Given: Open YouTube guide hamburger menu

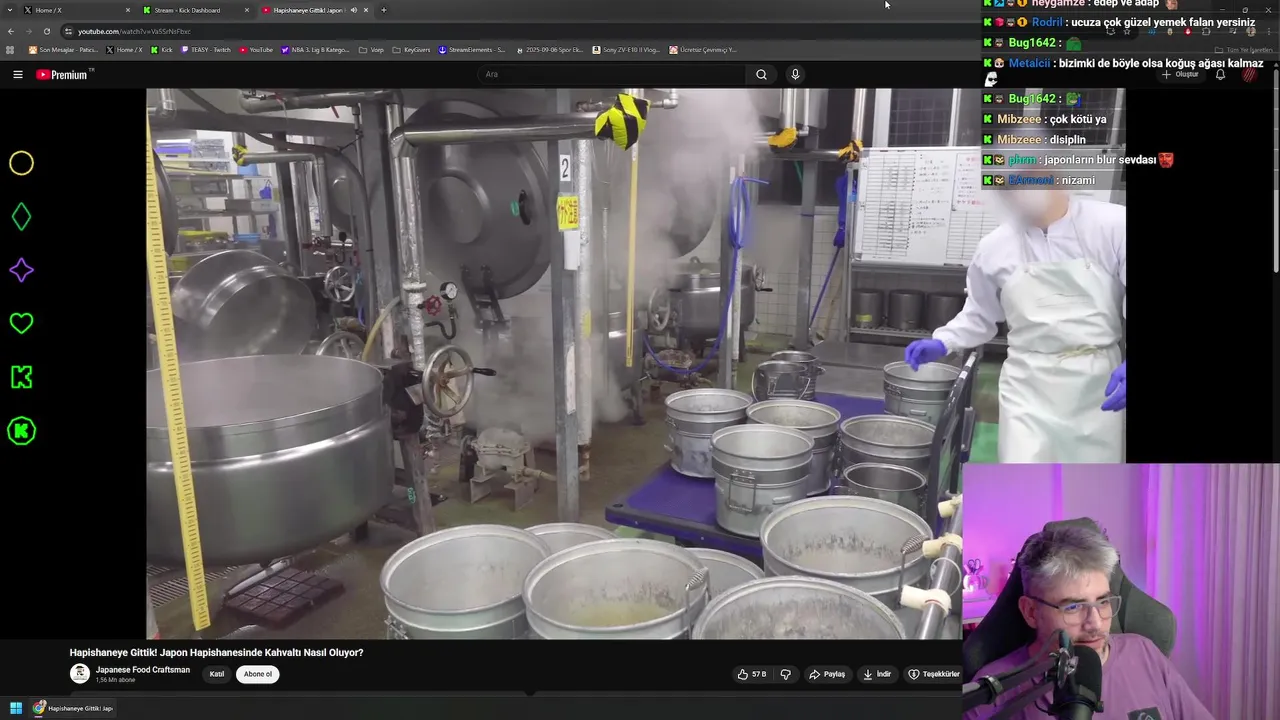Looking at the screenshot, I should [x=17, y=74].
